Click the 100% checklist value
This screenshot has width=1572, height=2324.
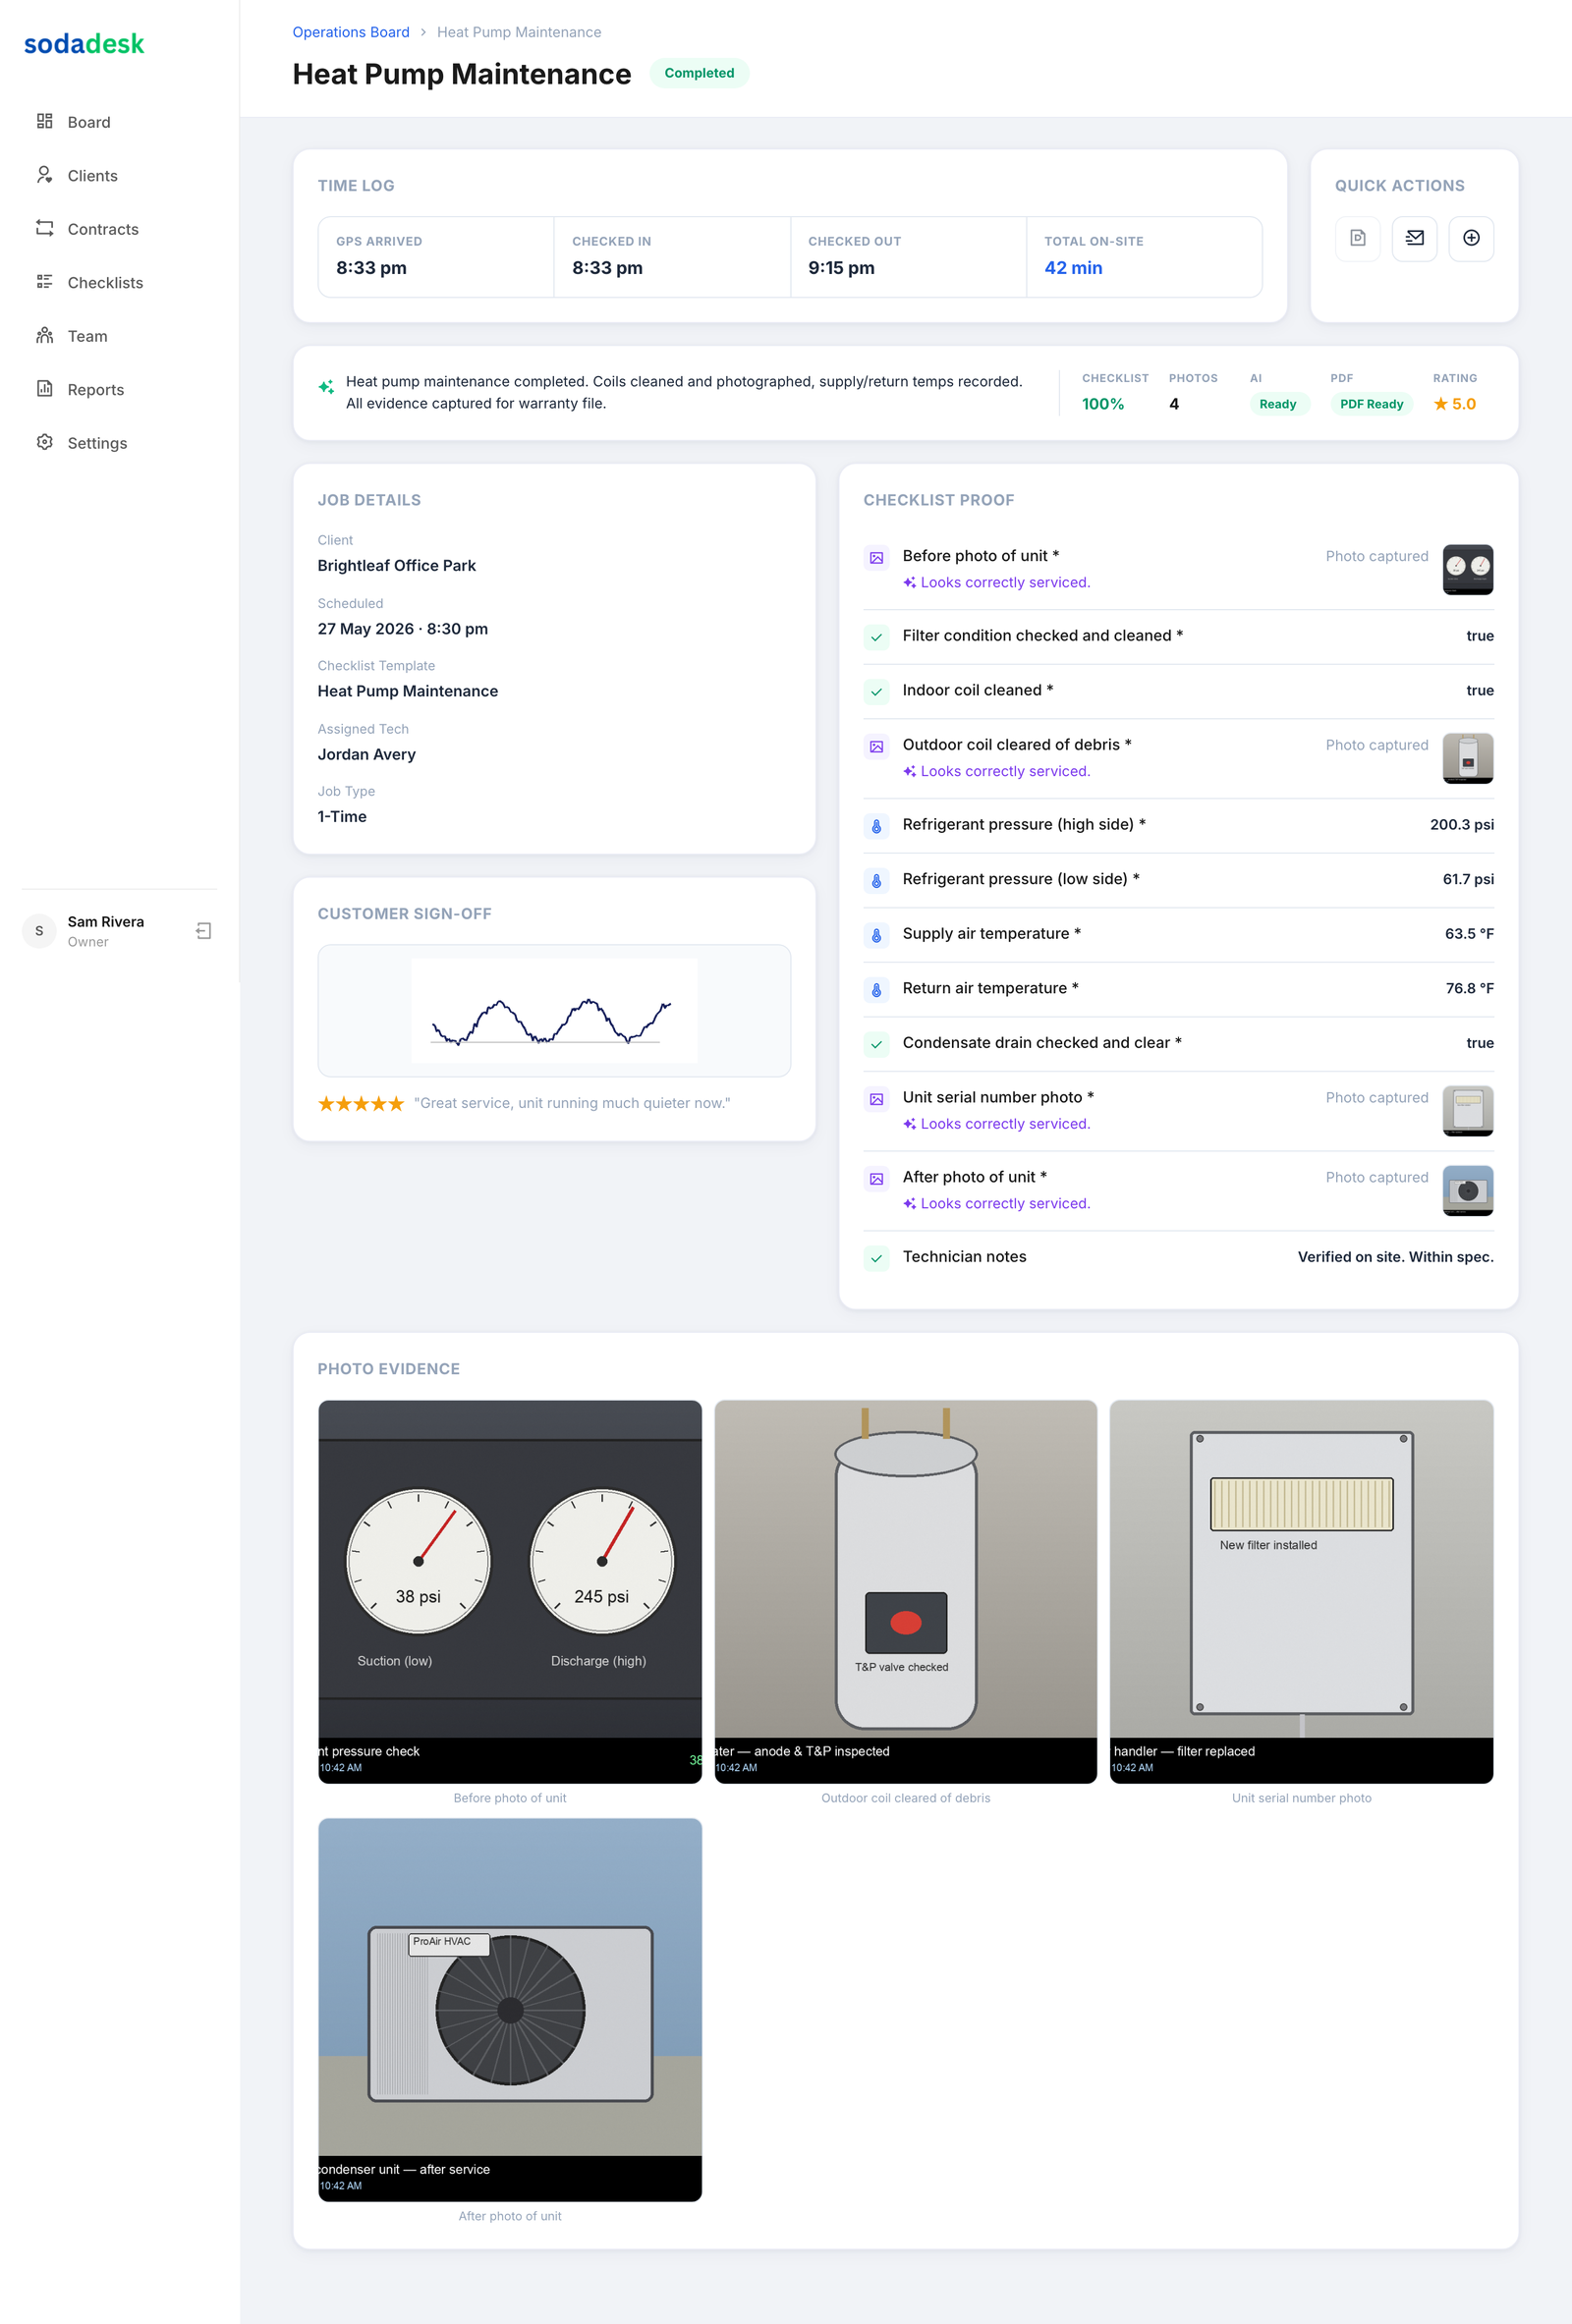tap(1102, 404)
